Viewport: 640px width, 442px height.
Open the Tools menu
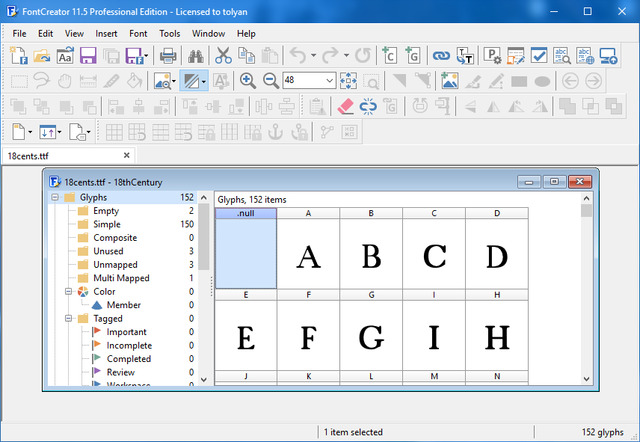tap(170, 33)
